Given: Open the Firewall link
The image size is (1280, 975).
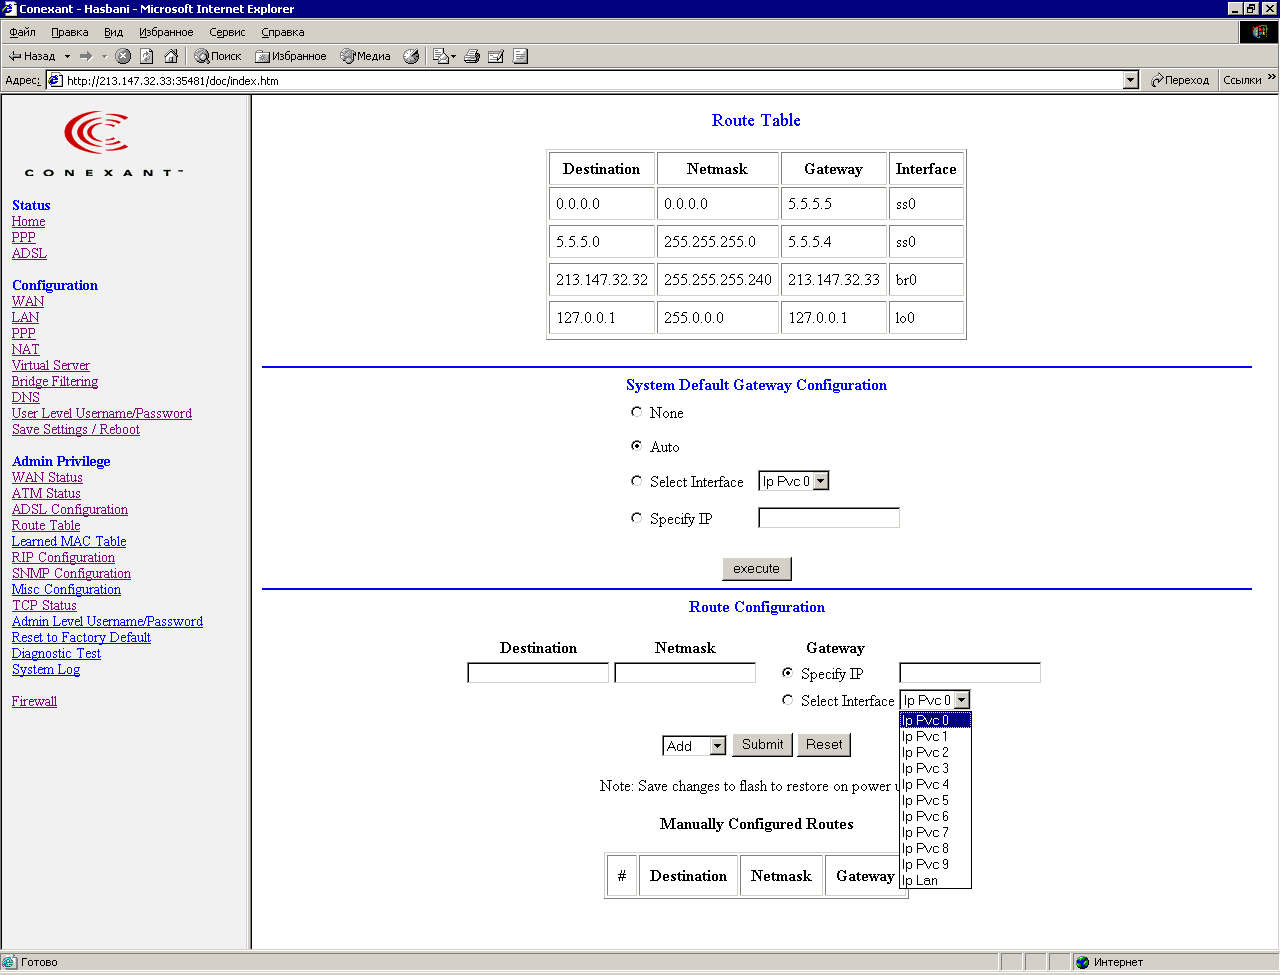Looking at the screenshot, I should pyautogui.click(x=34, y=701).
